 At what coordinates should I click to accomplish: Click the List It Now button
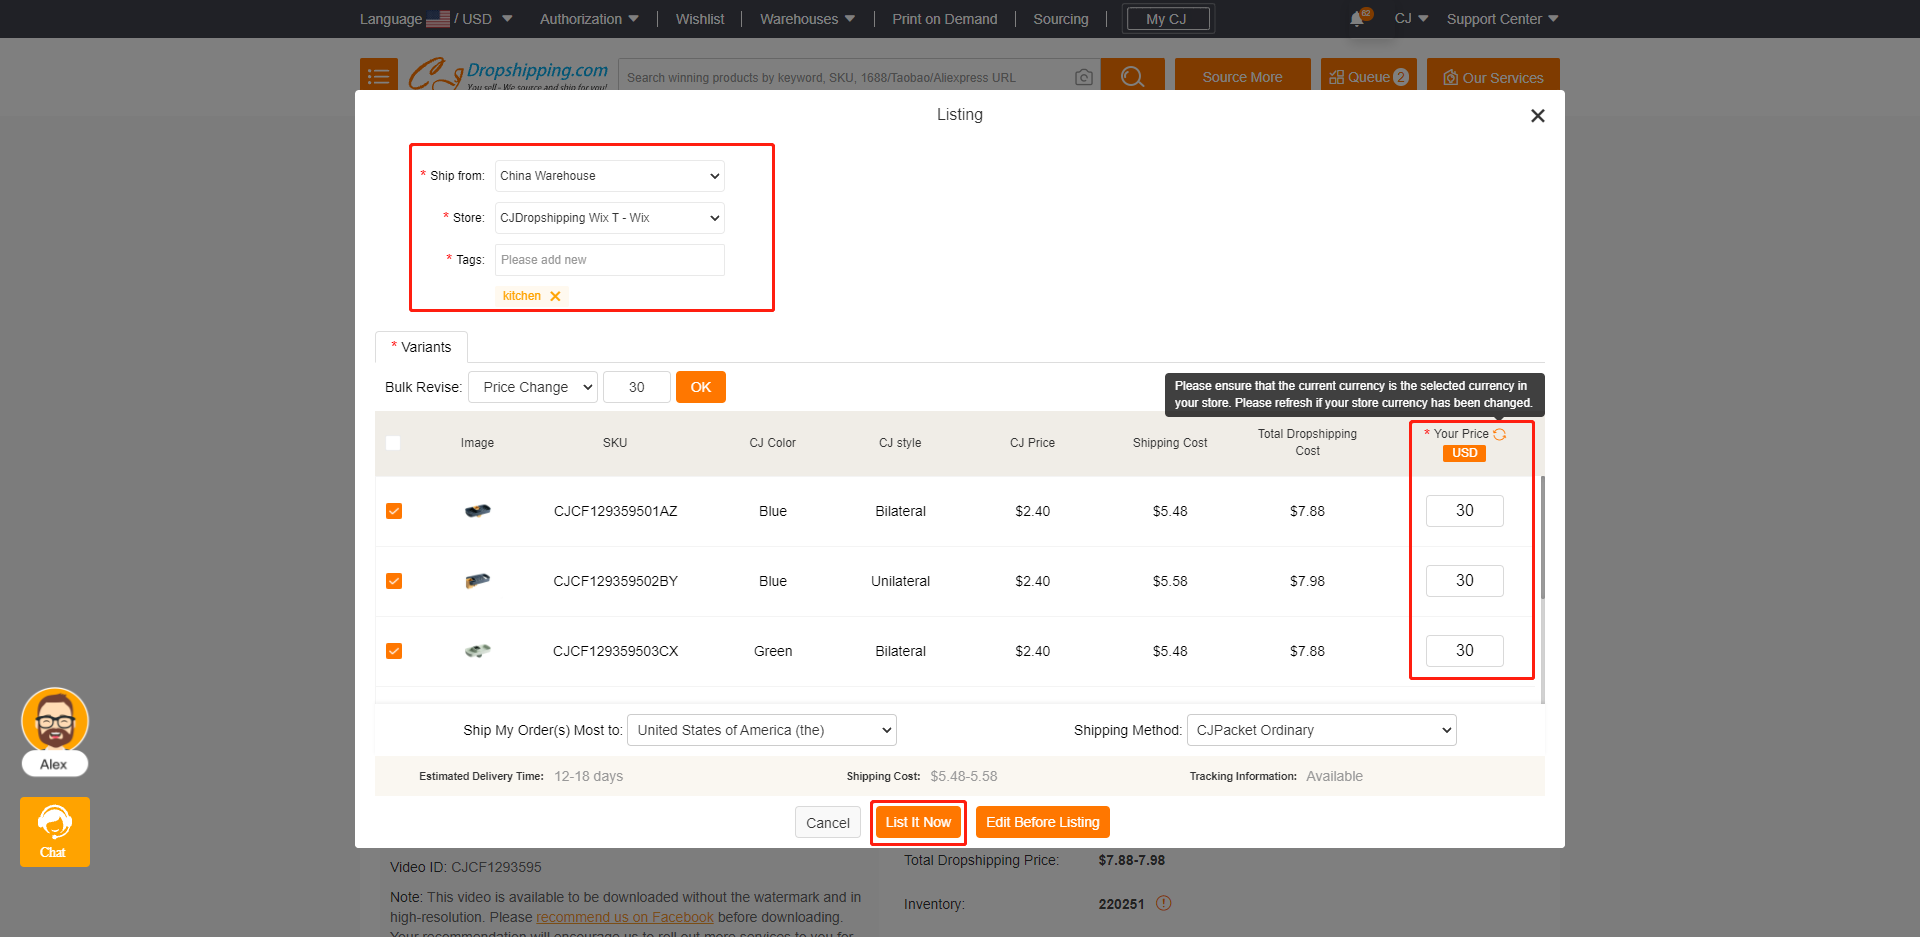point(918,822)
